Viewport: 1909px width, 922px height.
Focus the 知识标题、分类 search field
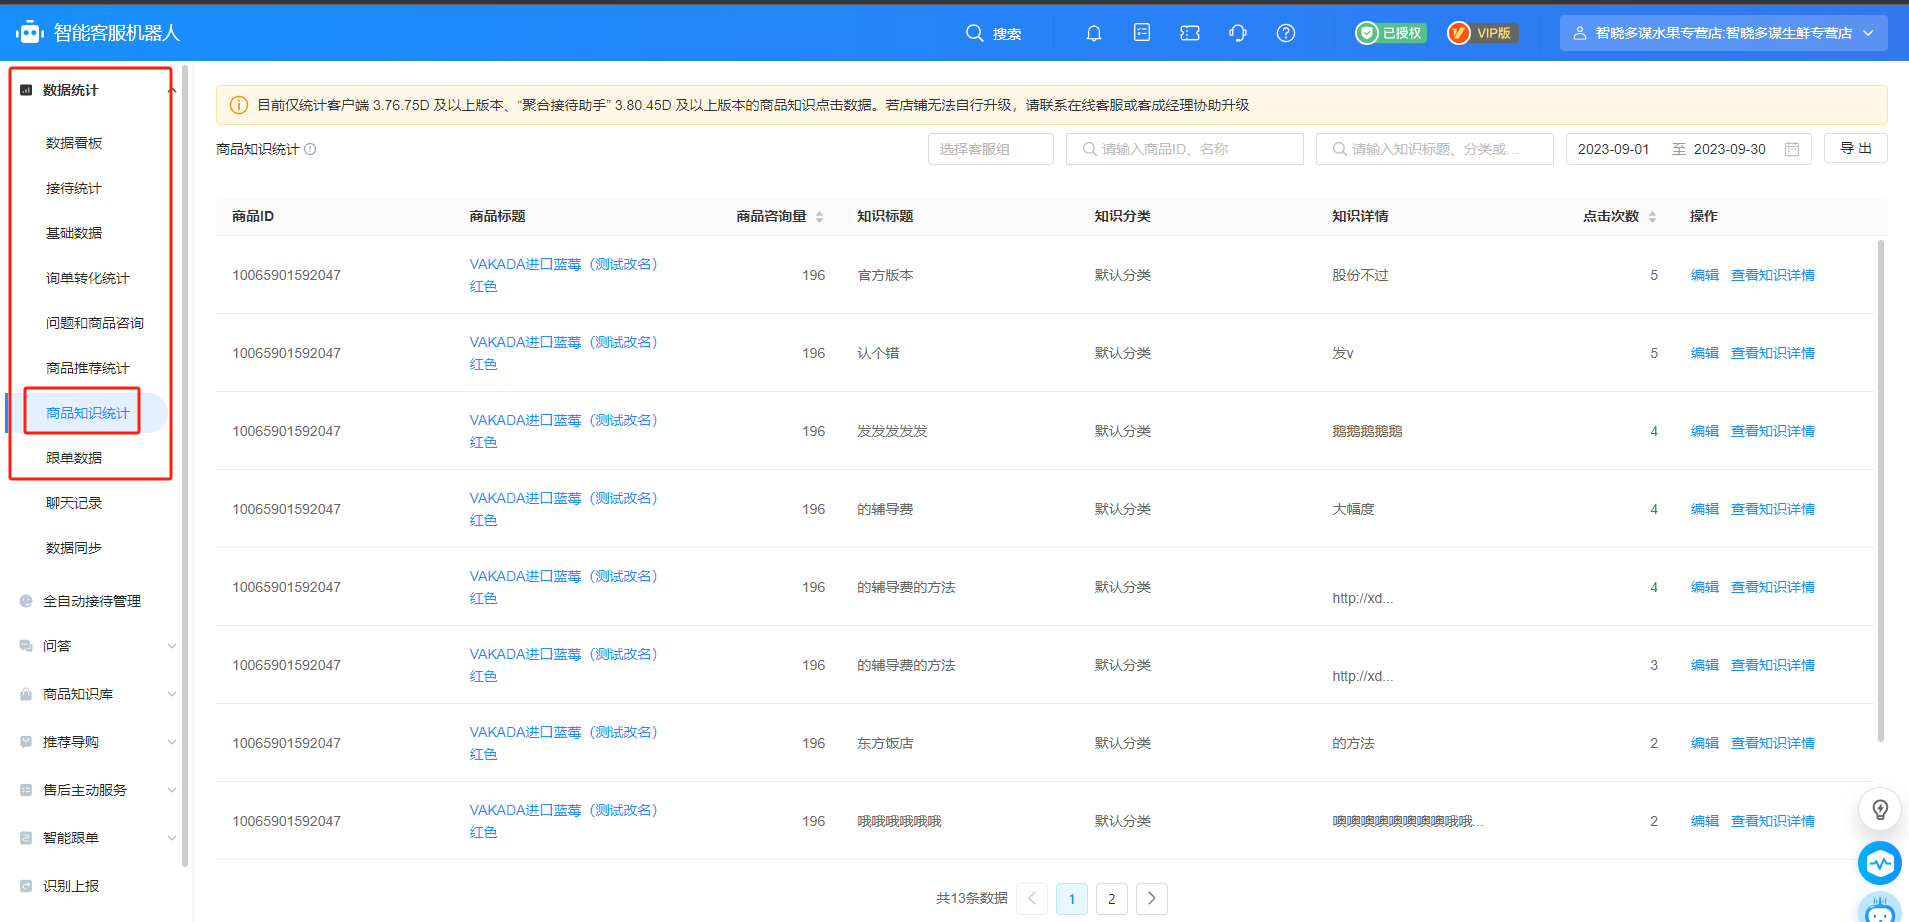click(1435, 149)
